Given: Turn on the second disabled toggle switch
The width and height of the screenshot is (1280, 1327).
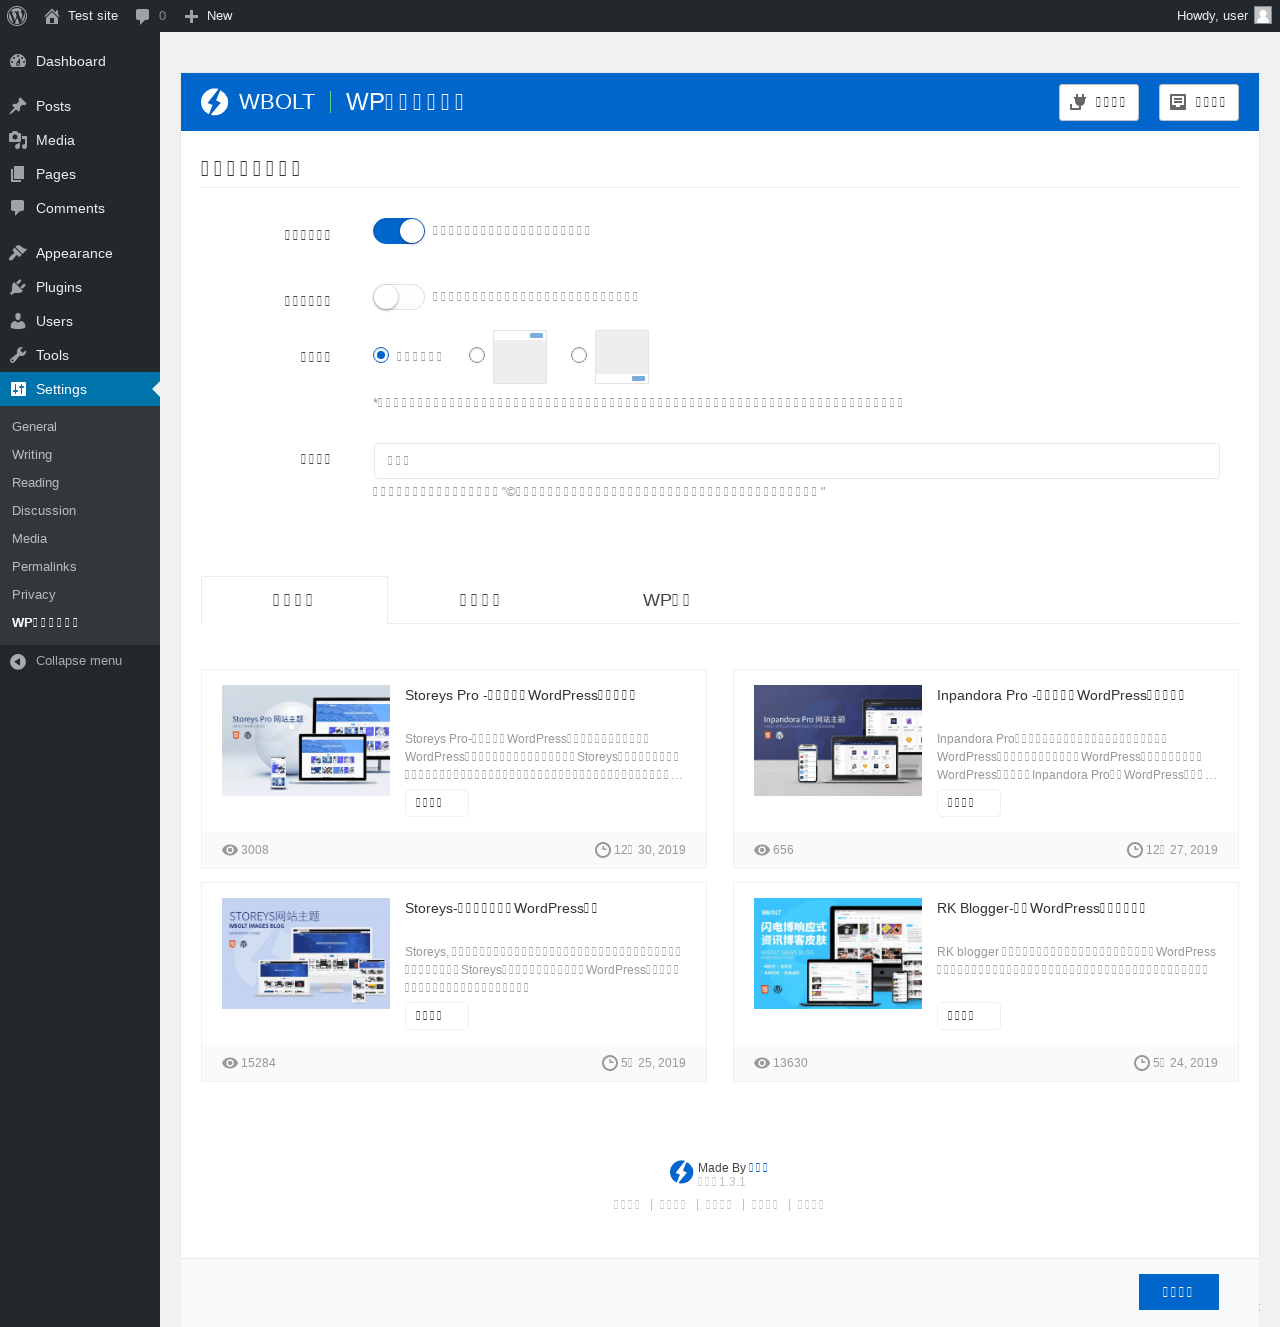Looking at the screenshot, I should point(399,297).
